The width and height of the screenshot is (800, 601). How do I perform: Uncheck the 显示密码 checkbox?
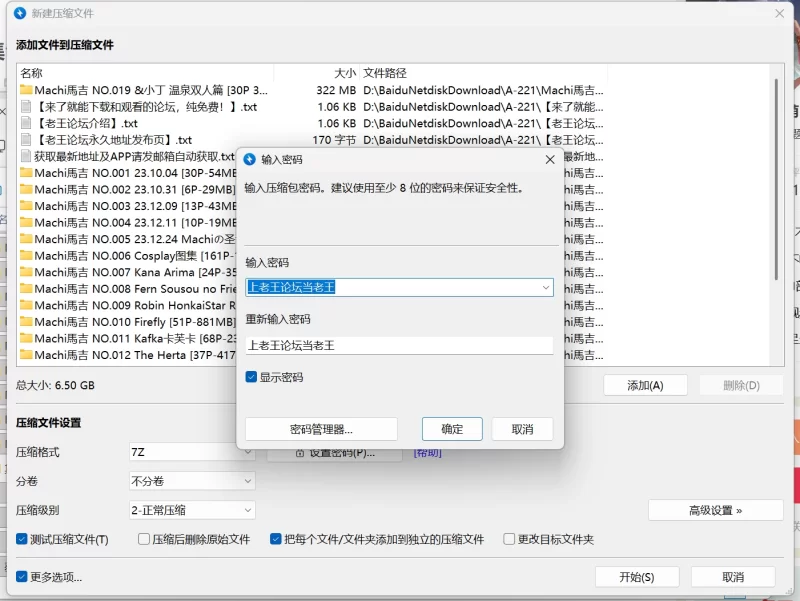click(x=252, y=378)
